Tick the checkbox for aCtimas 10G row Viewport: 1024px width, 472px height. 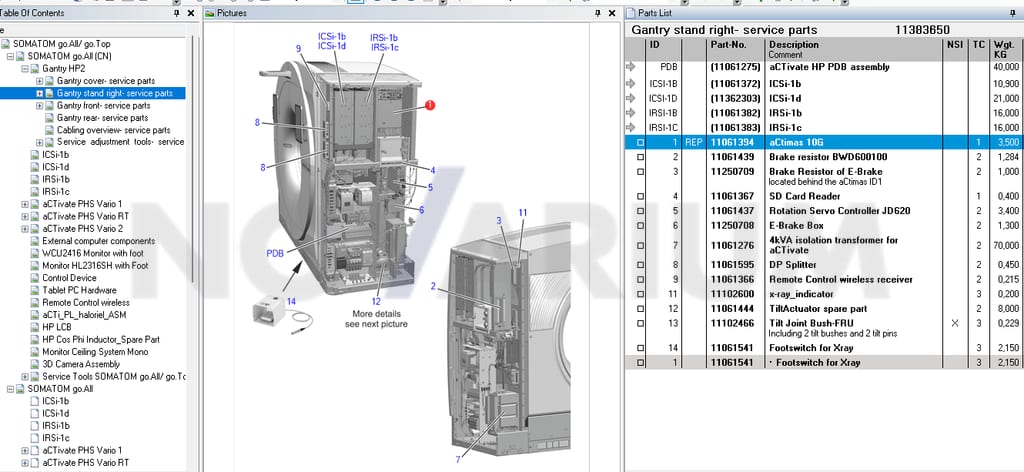coord(640,142)
